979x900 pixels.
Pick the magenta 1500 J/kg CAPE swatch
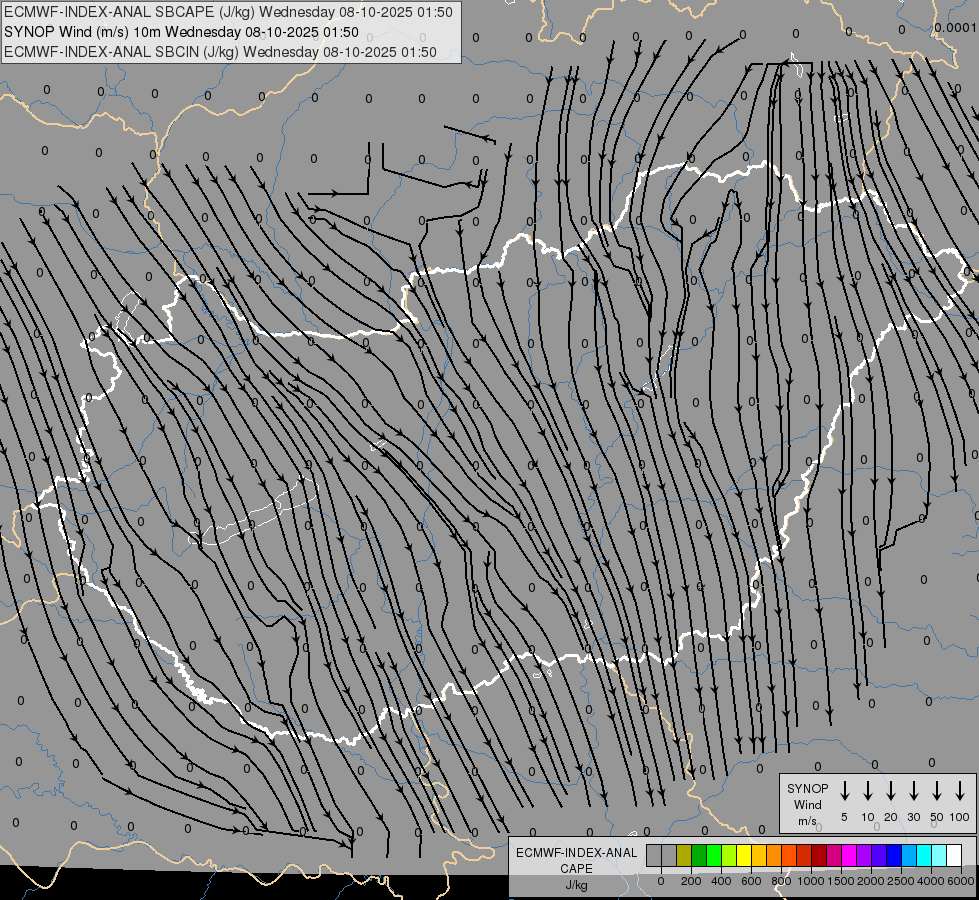pyautogui.click(x=834, y=855)
